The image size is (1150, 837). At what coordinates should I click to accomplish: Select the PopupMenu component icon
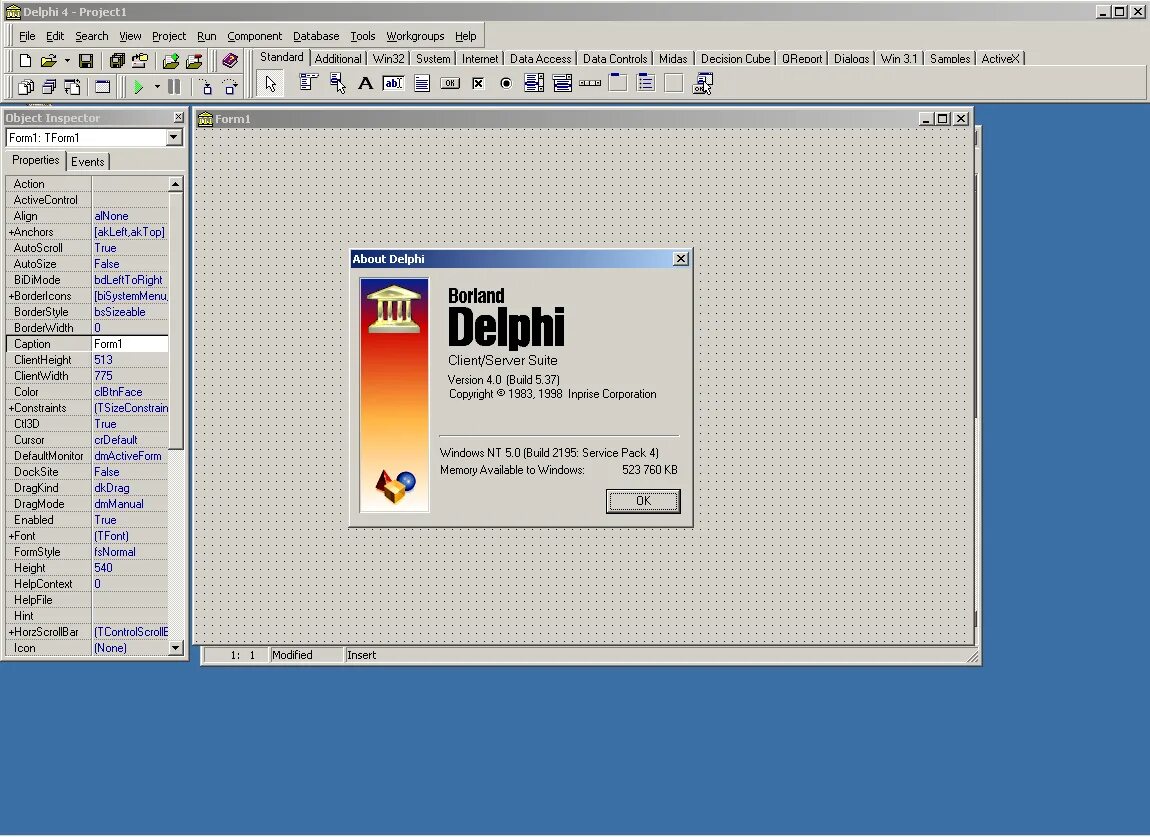(x=337, y=83)
